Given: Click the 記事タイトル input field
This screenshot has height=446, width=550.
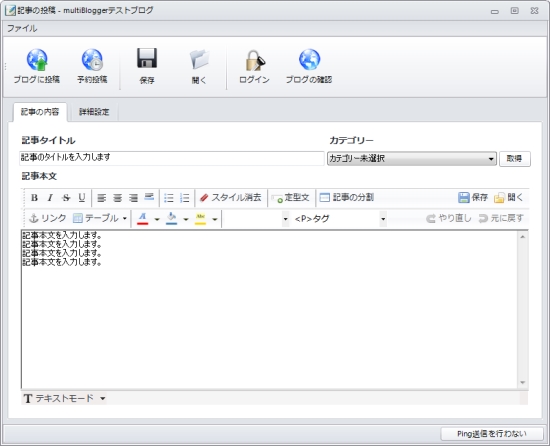Looking at the screenshot, I should pyautogui.click(x=172, y=158).
